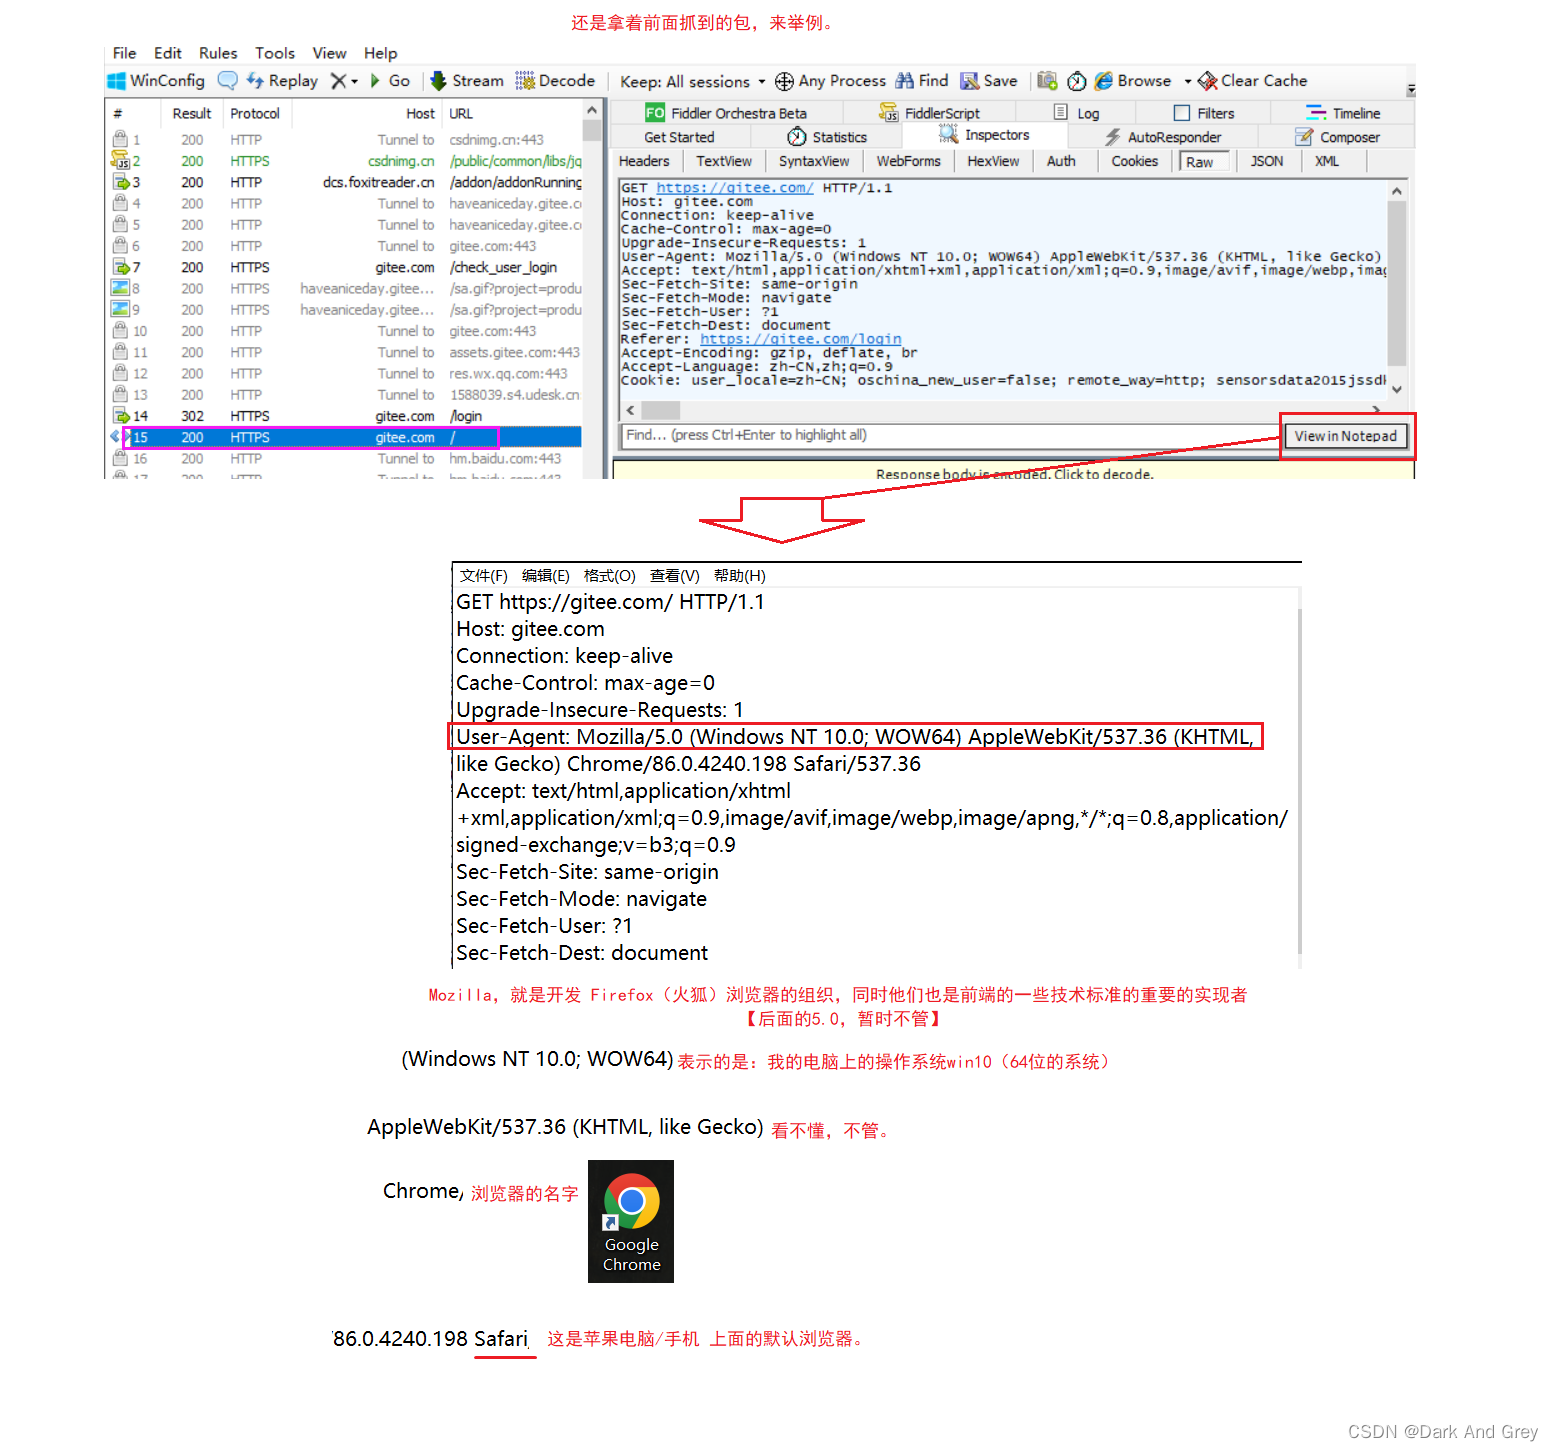Select session 3 dcs.foxitreader.cn row
The width and height of the screenshot is (1554, 1451).
tap(345, 182)
